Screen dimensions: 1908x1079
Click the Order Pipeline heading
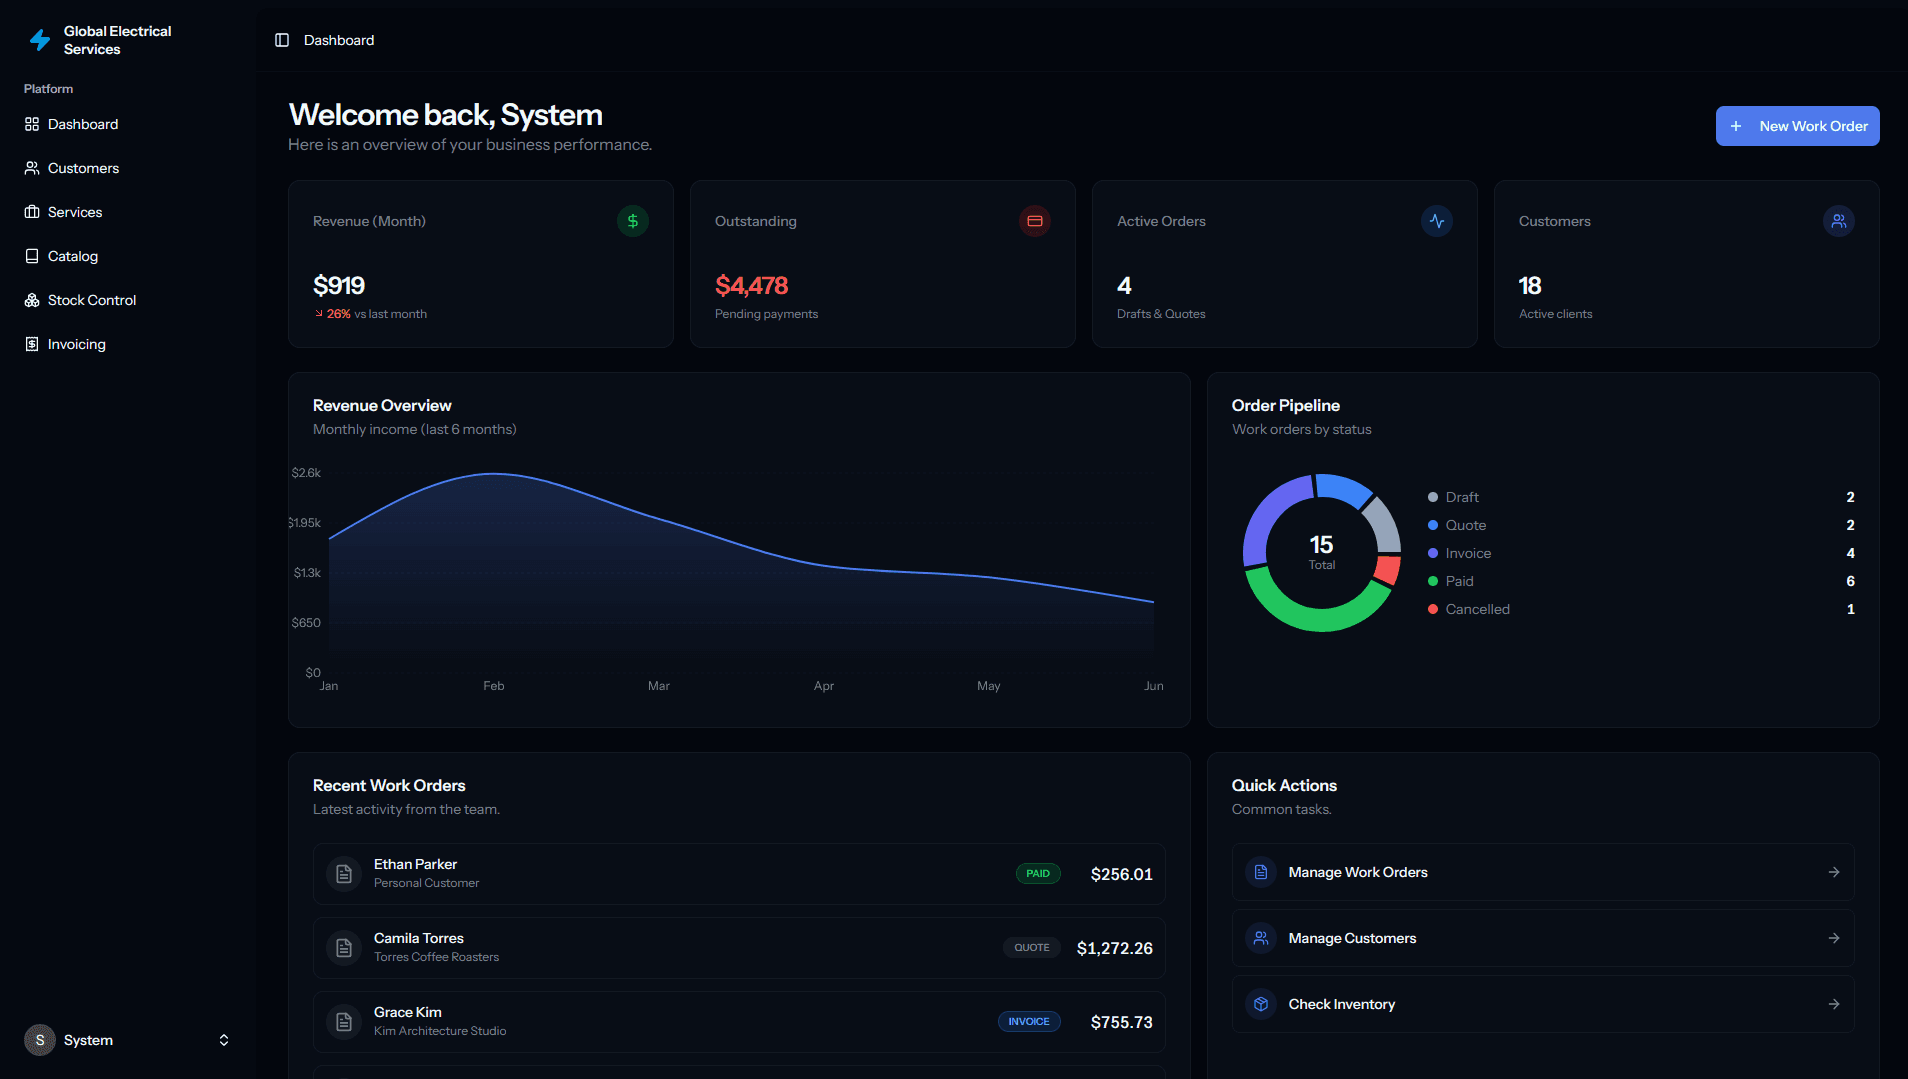pos(1286,405)
